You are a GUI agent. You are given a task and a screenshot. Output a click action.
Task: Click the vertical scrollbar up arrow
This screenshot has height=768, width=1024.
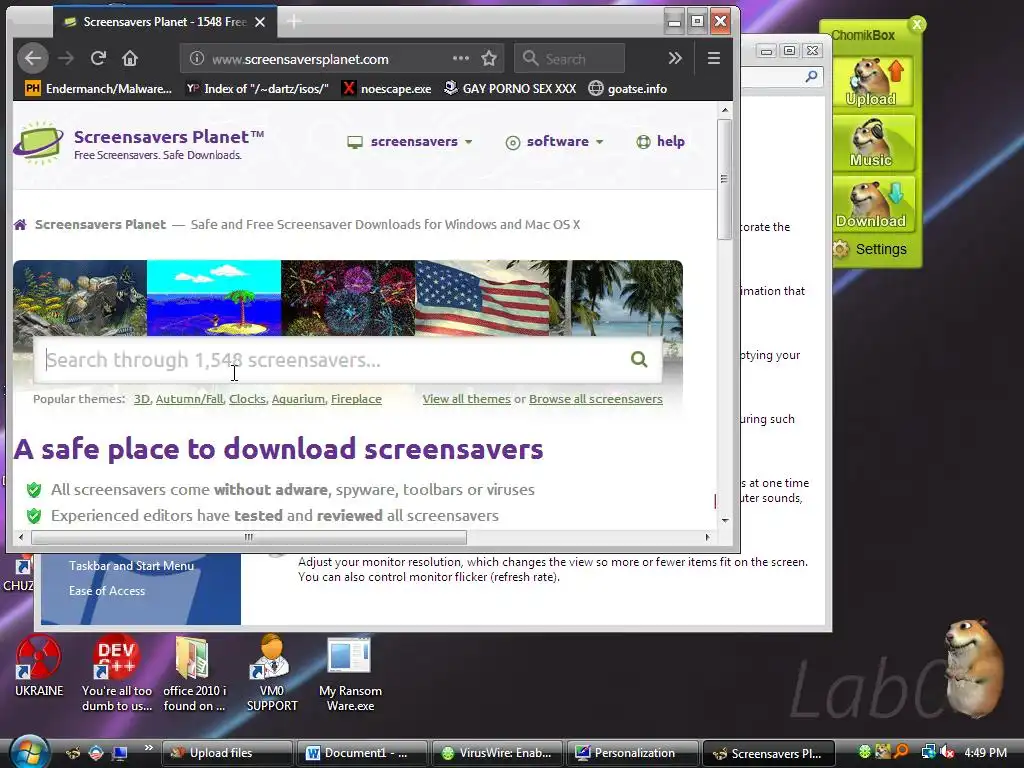pos(725,110)
